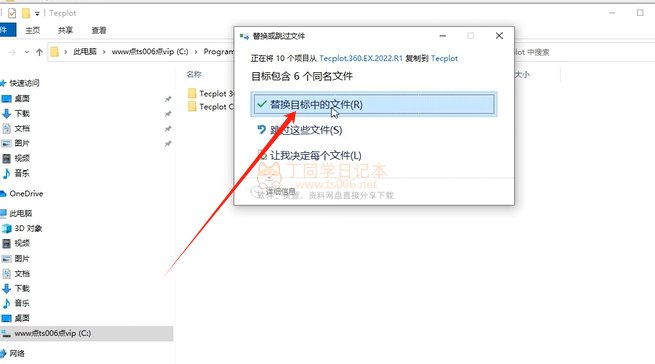Sort by the 名称 column header
Viewport: 655px width, 364px height.
[x=194, y=74]
